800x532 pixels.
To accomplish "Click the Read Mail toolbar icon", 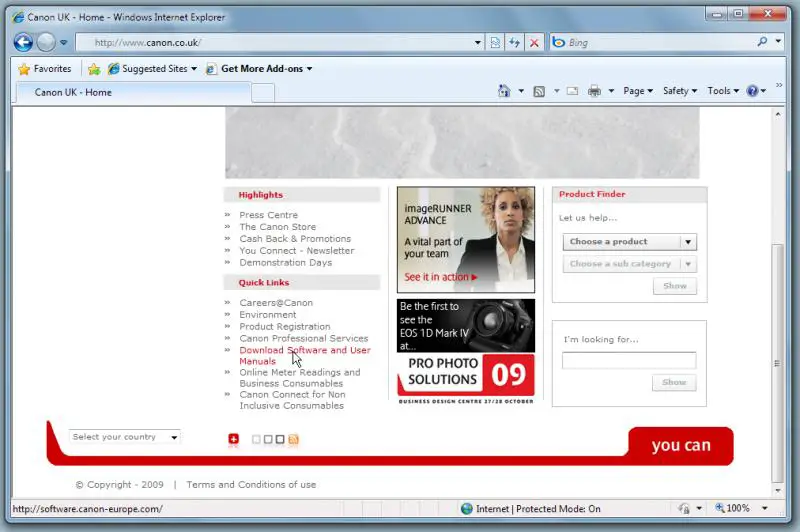I will click(x=573, y=91).
